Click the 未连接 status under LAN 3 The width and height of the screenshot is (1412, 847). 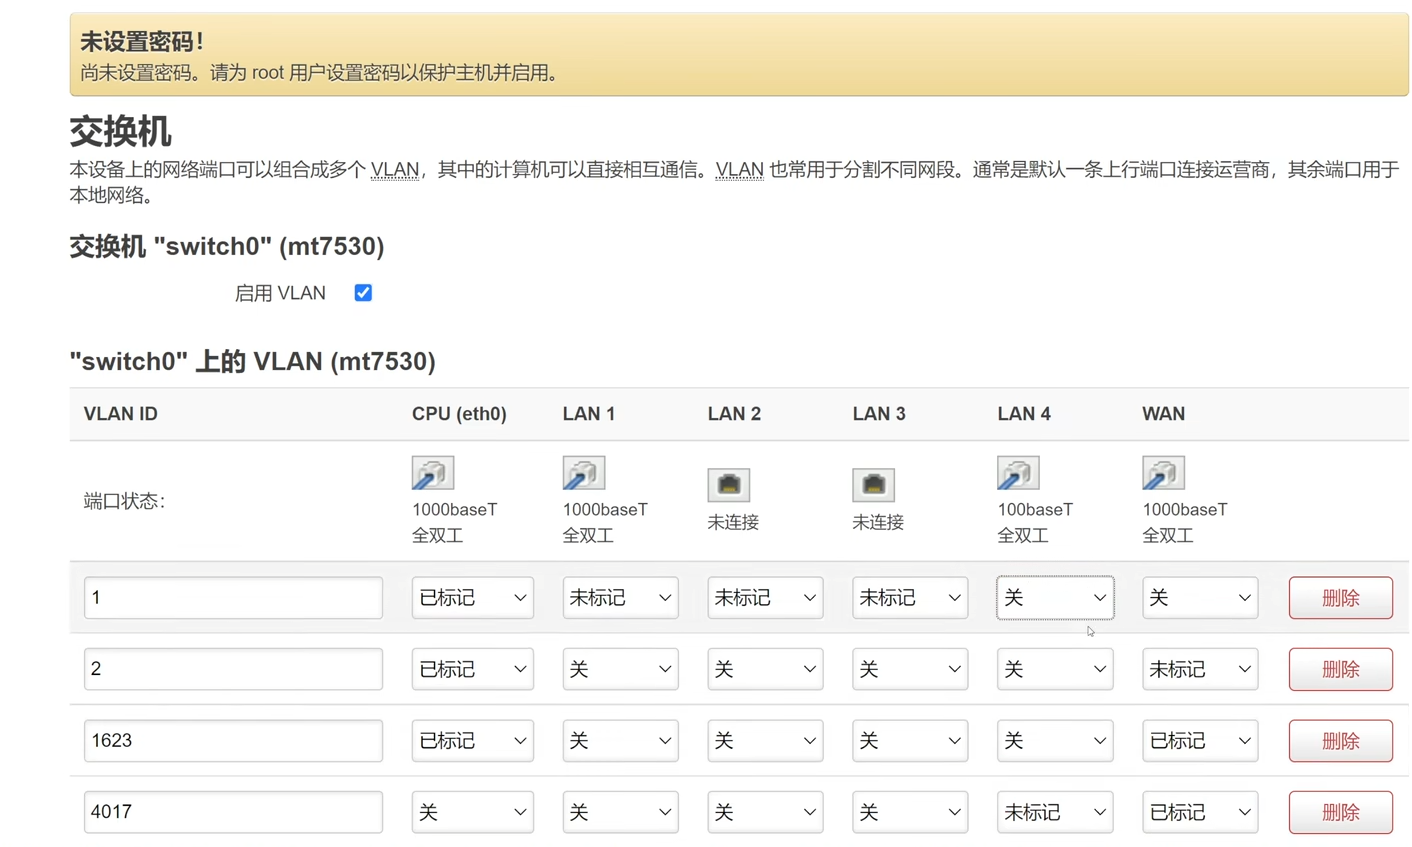click(x=878, y=522)
